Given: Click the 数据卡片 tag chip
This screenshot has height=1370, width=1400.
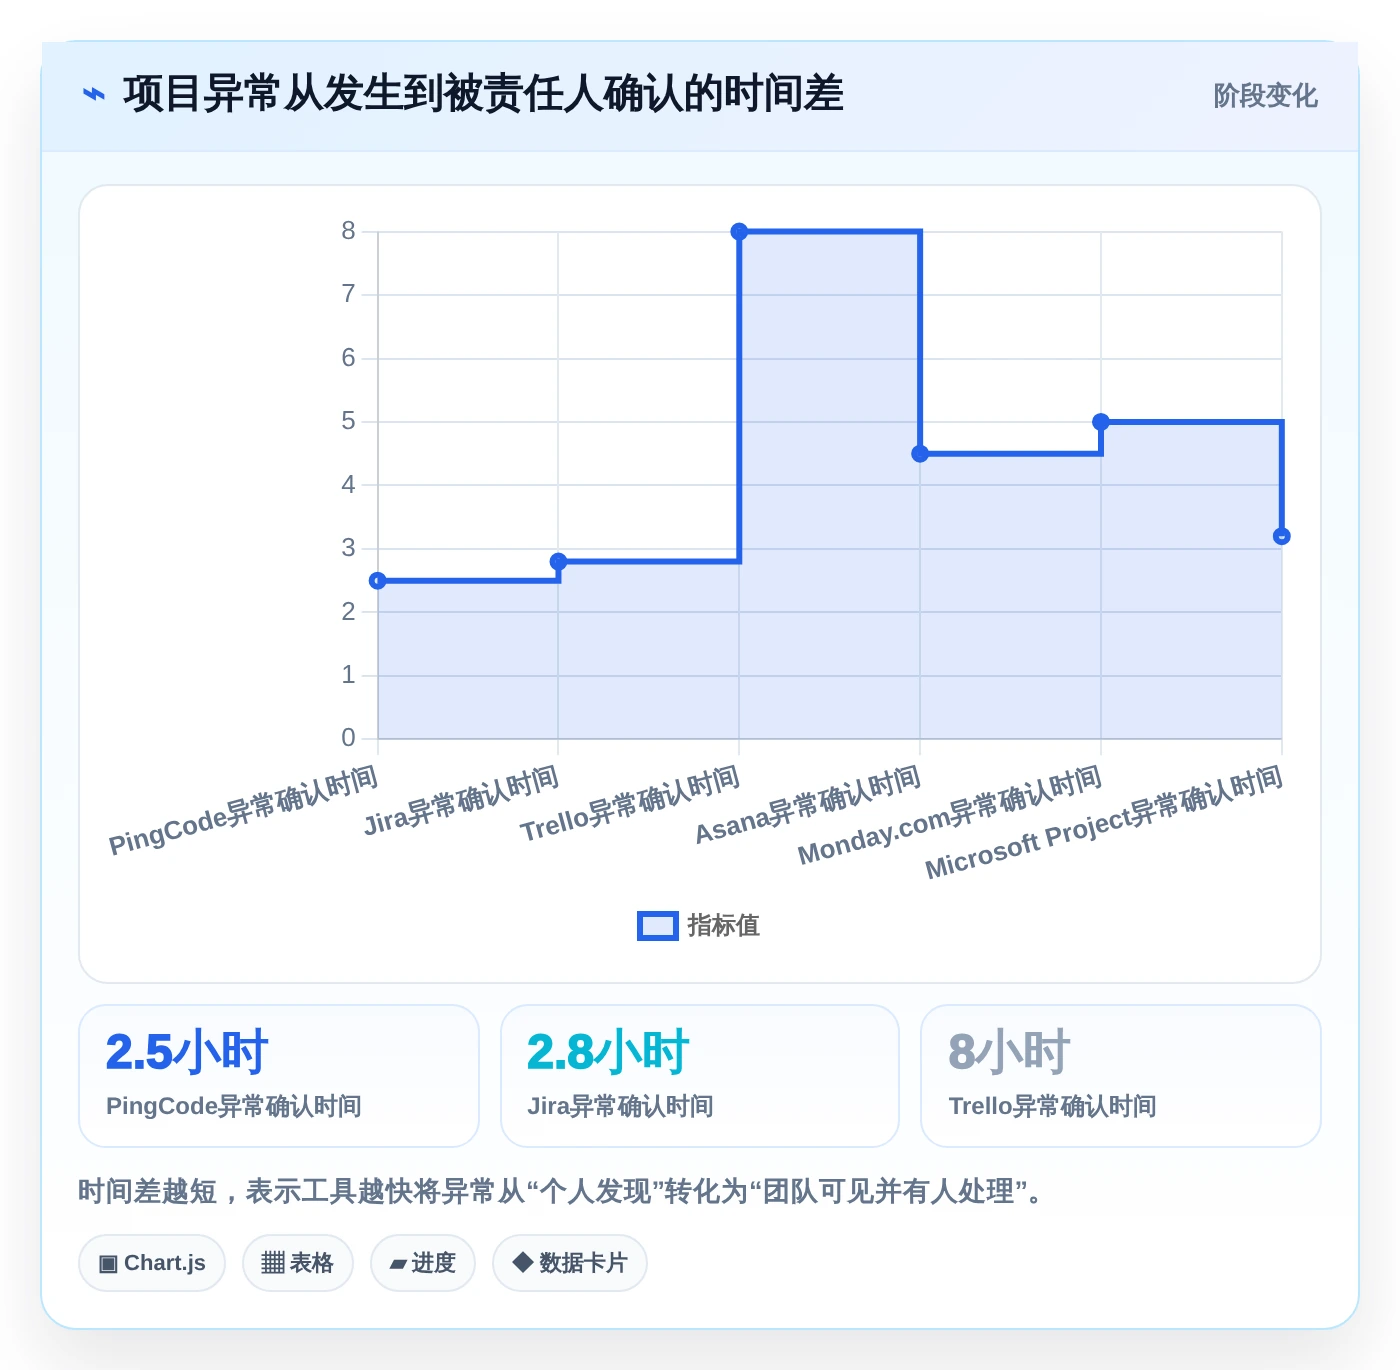Looking at the screenshot, I should (x=570, y=1263).
